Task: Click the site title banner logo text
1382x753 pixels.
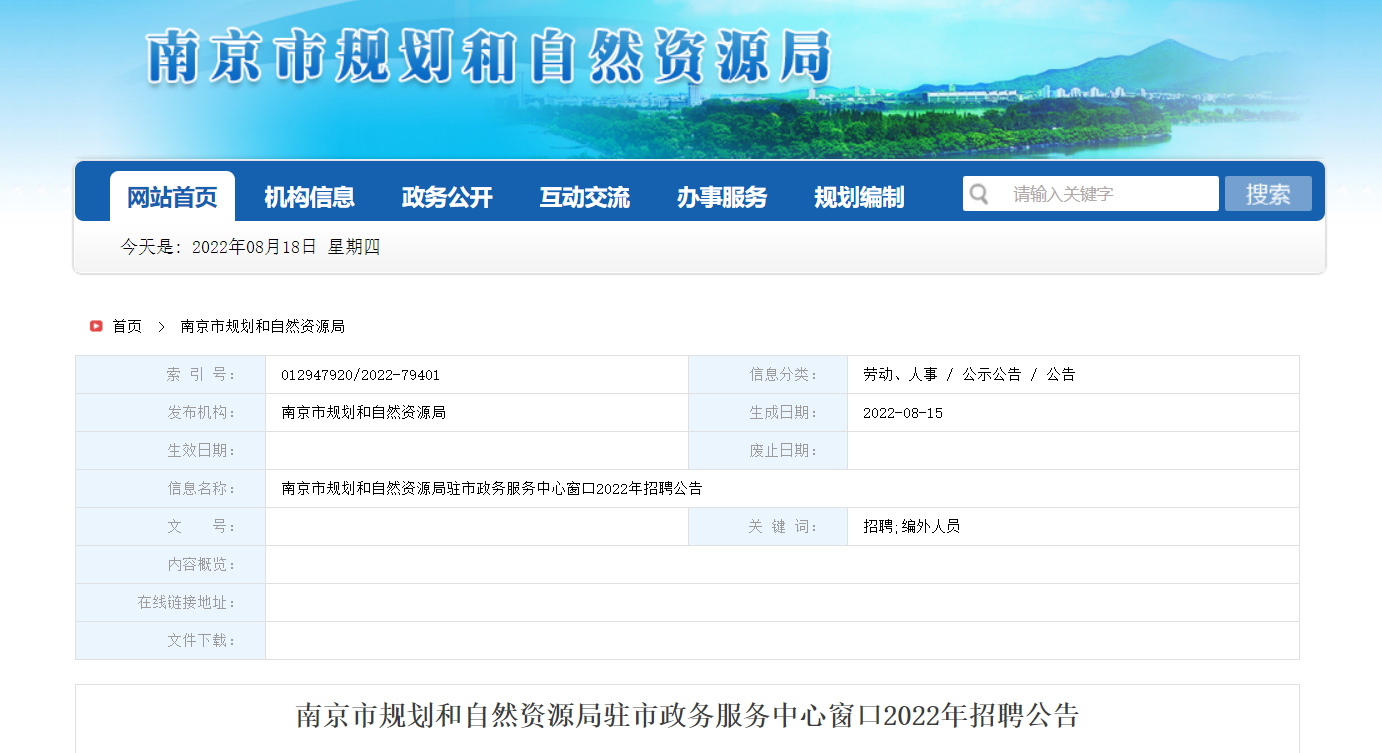Action: 489,56
